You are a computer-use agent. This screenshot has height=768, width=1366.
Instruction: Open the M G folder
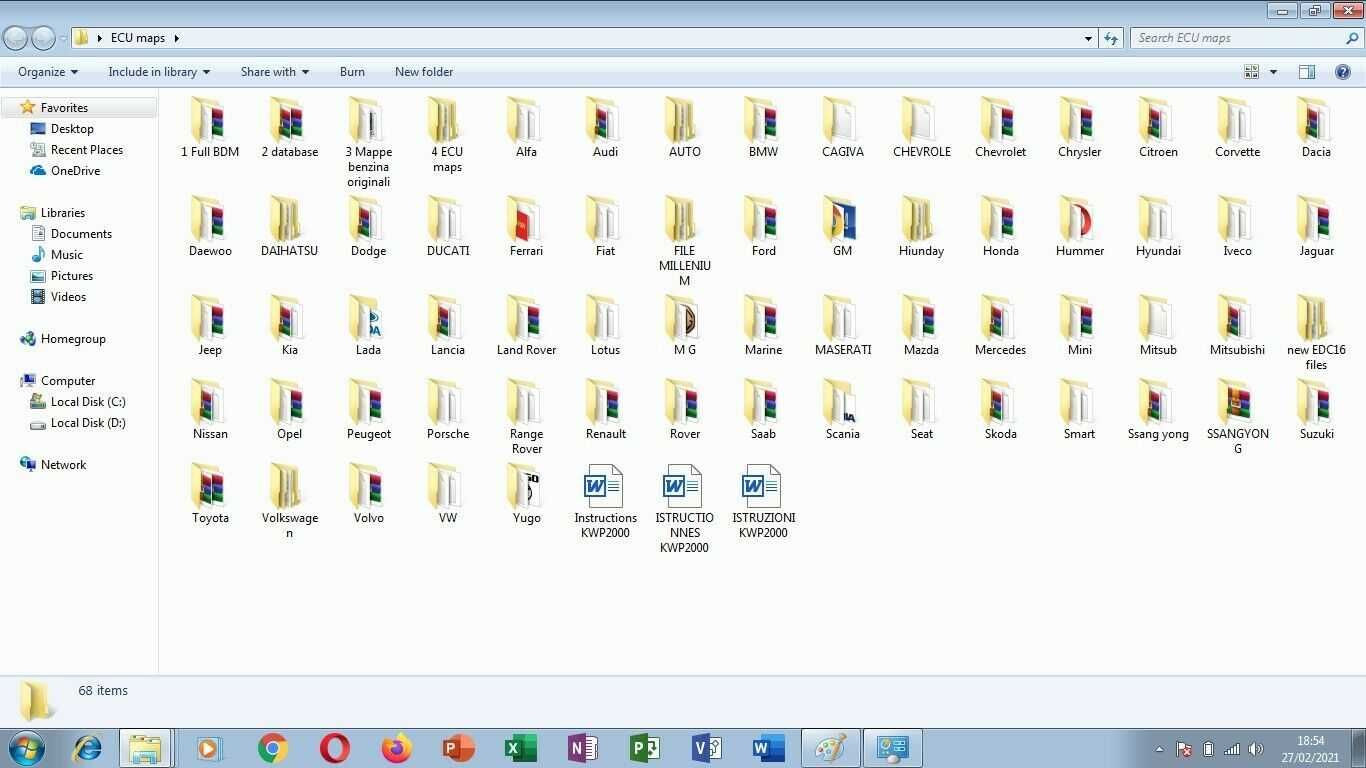pos(684,325)
